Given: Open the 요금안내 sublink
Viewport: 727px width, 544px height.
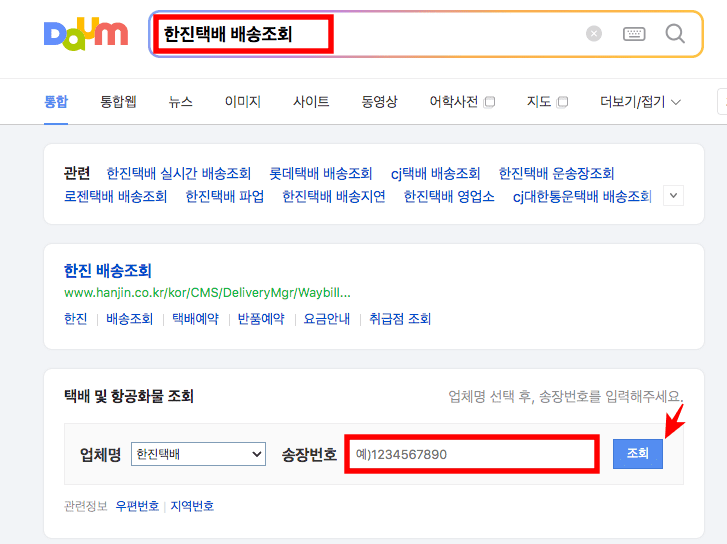Looking at the screenshot, I should coord(327,319).
